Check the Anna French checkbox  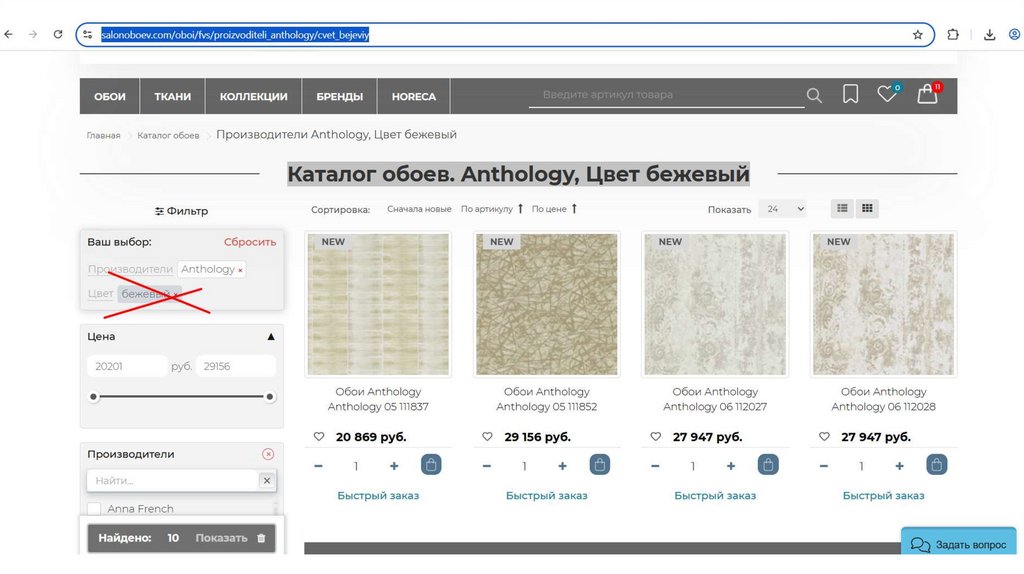94,509
